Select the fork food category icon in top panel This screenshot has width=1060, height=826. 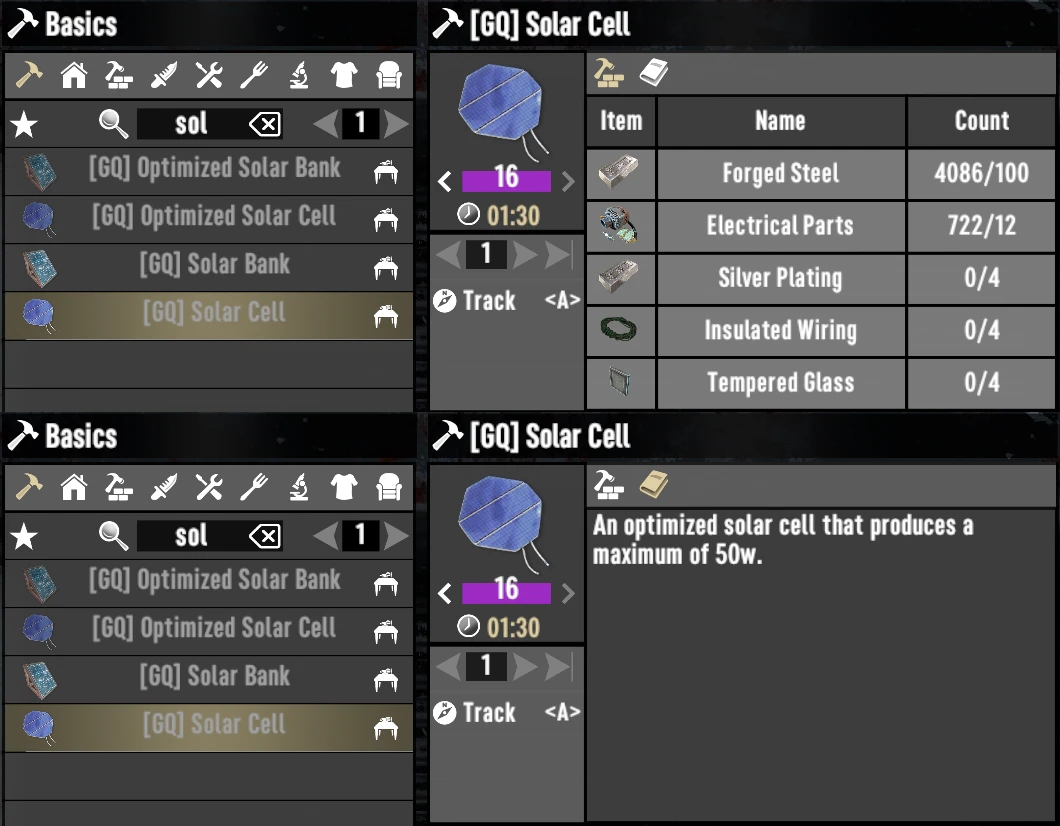pyautogui.click(x=254, y=75)
